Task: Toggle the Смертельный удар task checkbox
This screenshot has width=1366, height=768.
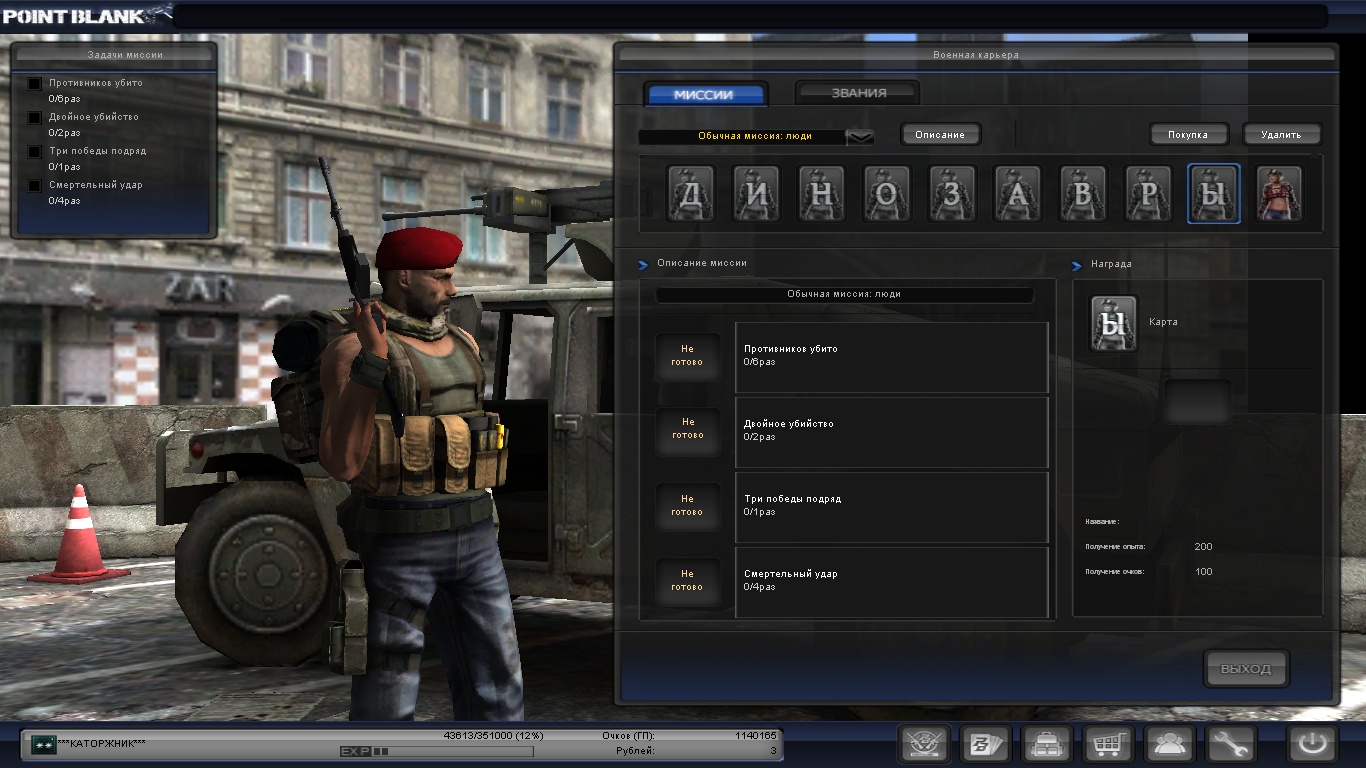Action: pos(35,186)
